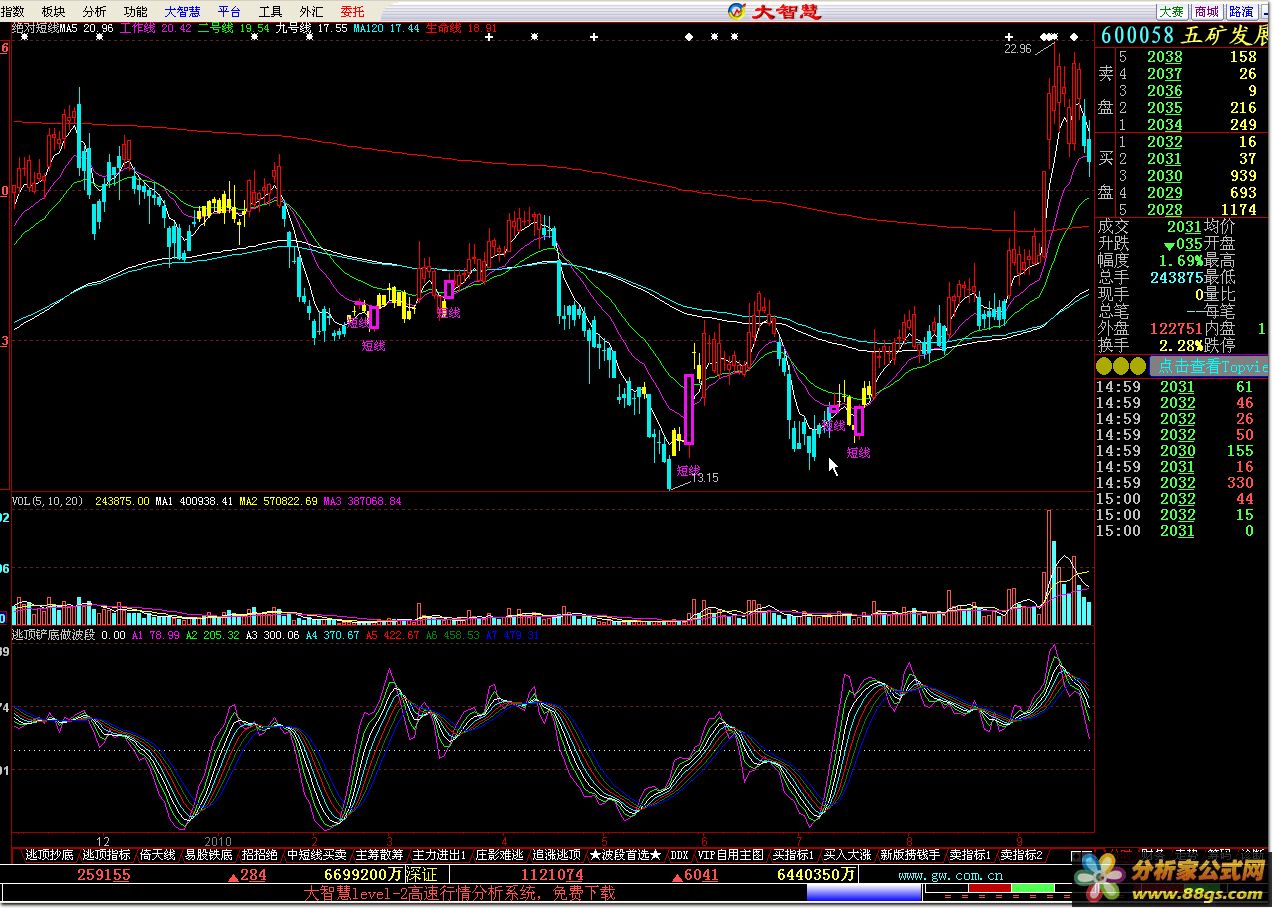Click the 商城 button

(x=1206, y=11)
